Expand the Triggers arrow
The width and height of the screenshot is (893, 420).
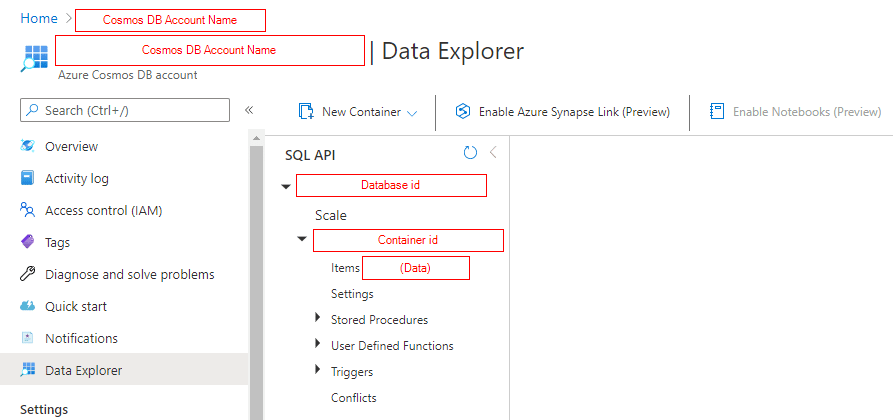tap(318, 370)
